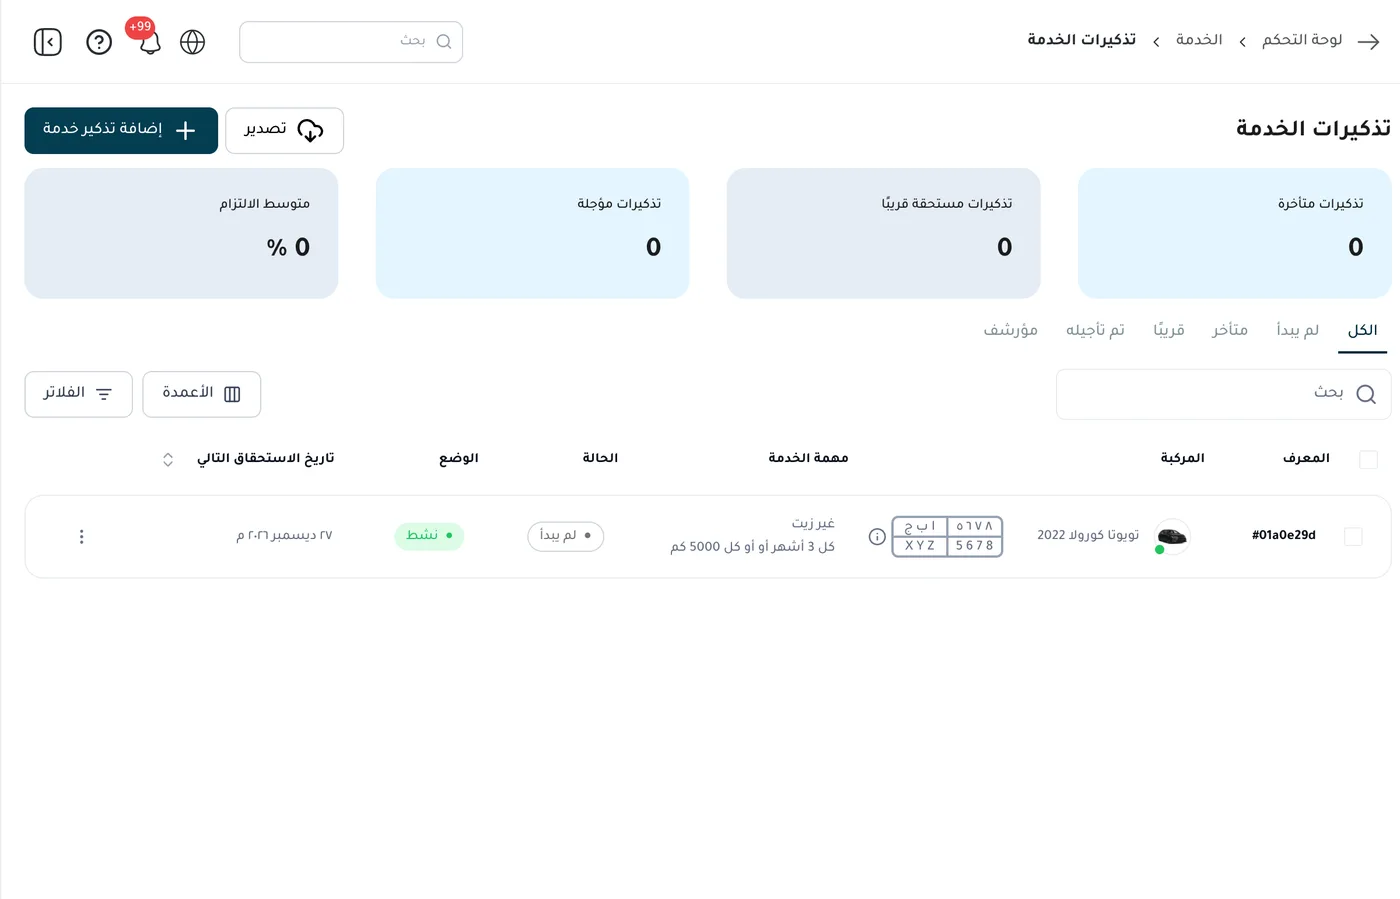Focus the top header search field
Image resolution: width=1400 pixels, height=899 pixels.
click(351, 42)
